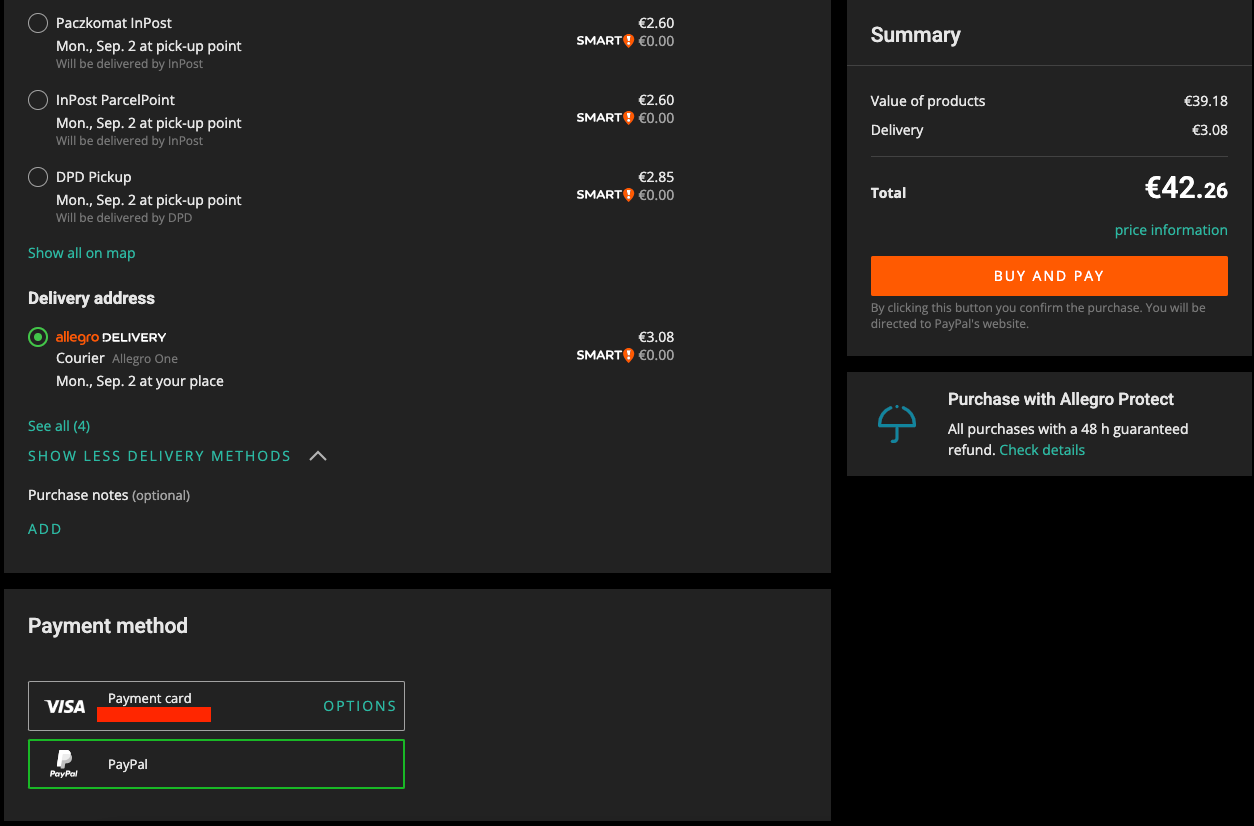Click SMART badge for InPost ParcelPoint
The width and height of the screenshot is (1254, 826).
605,118
